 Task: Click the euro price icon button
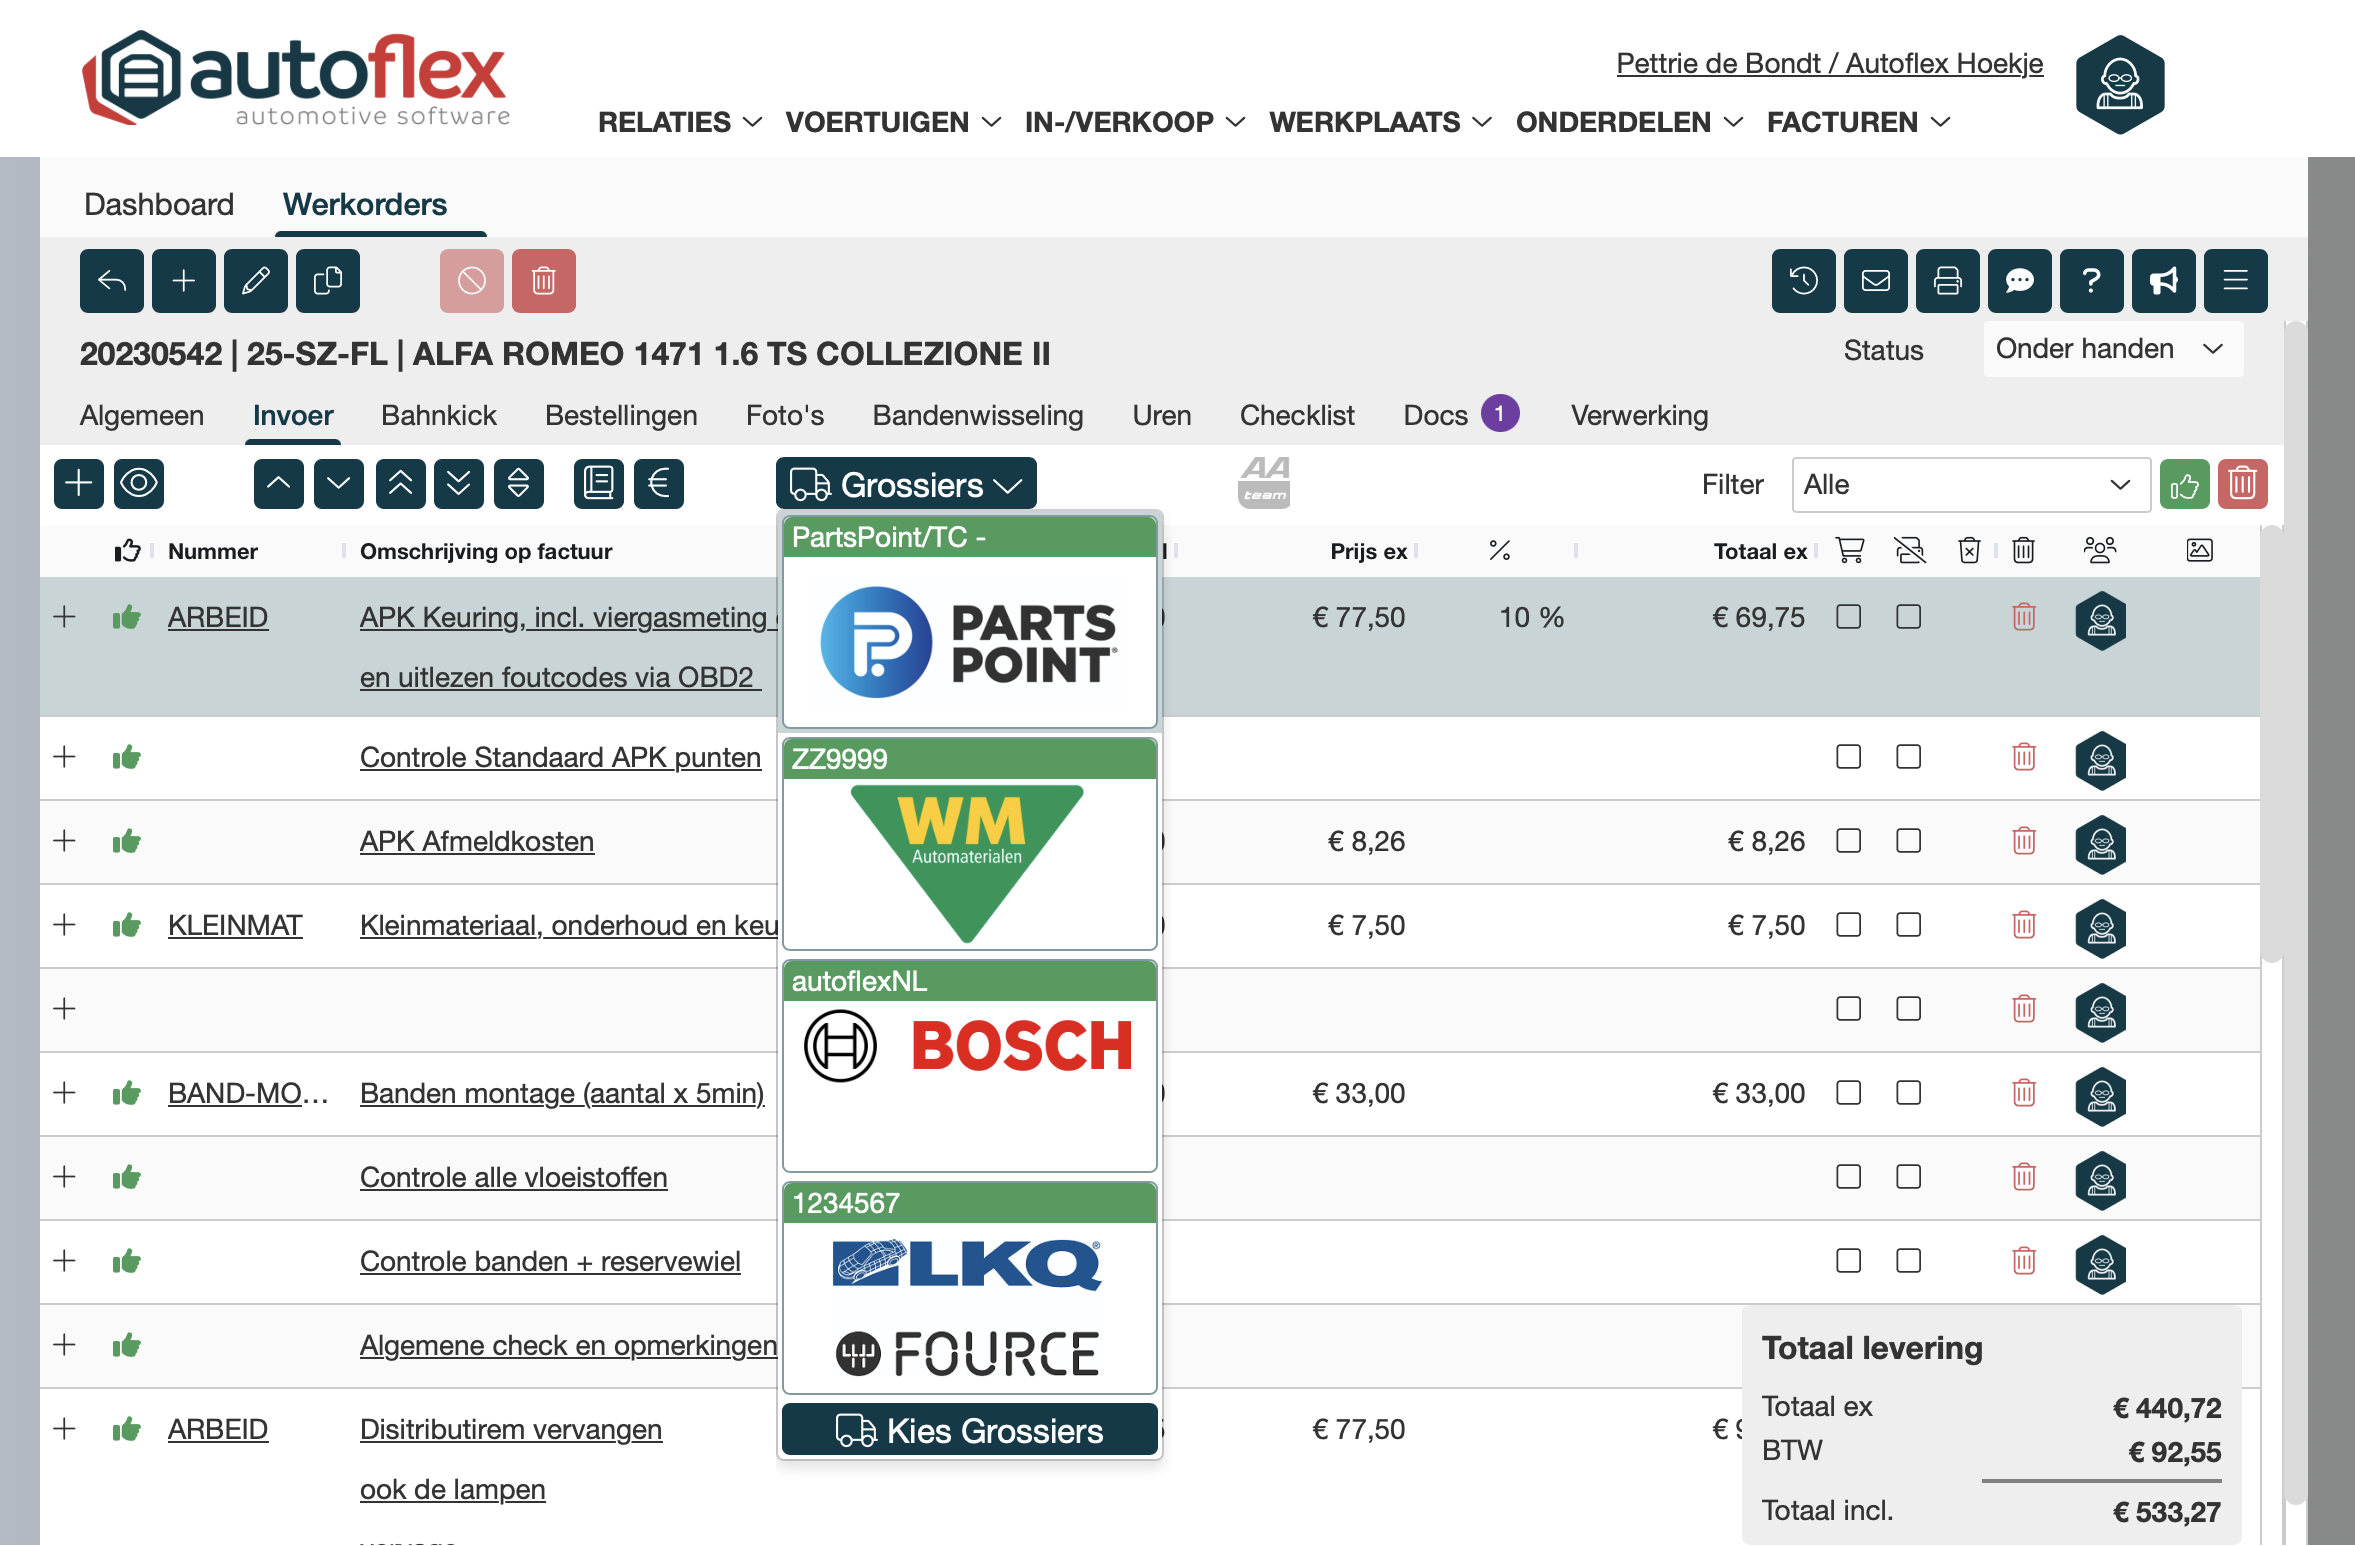[x=658, y=484]
